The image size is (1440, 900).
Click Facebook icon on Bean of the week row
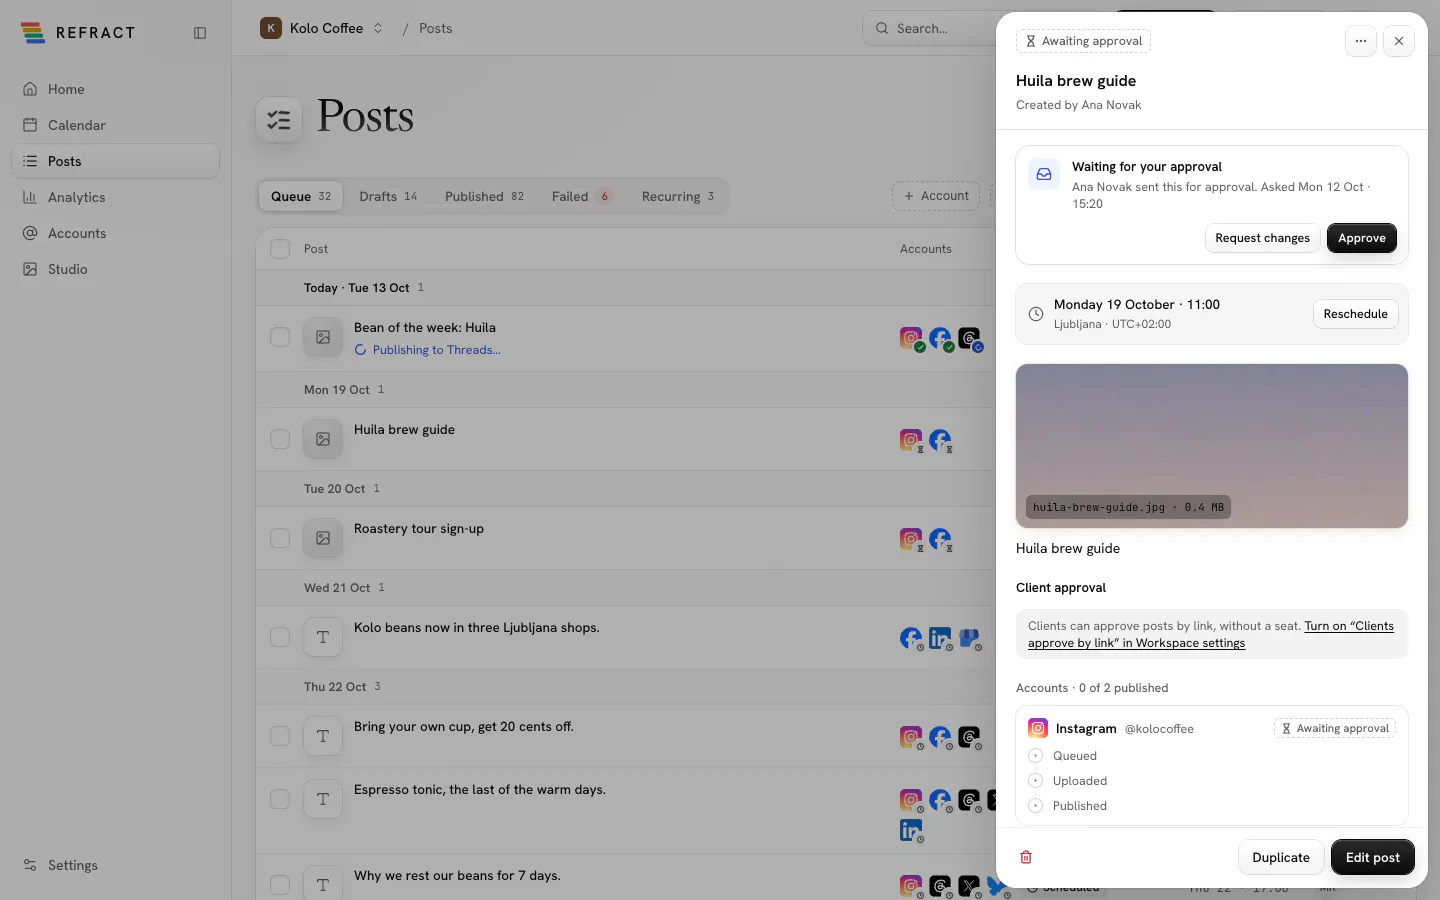click(x=940, y=338)
